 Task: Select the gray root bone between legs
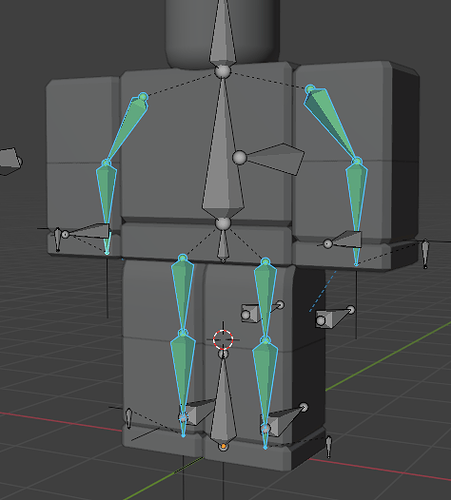[223, 400]
